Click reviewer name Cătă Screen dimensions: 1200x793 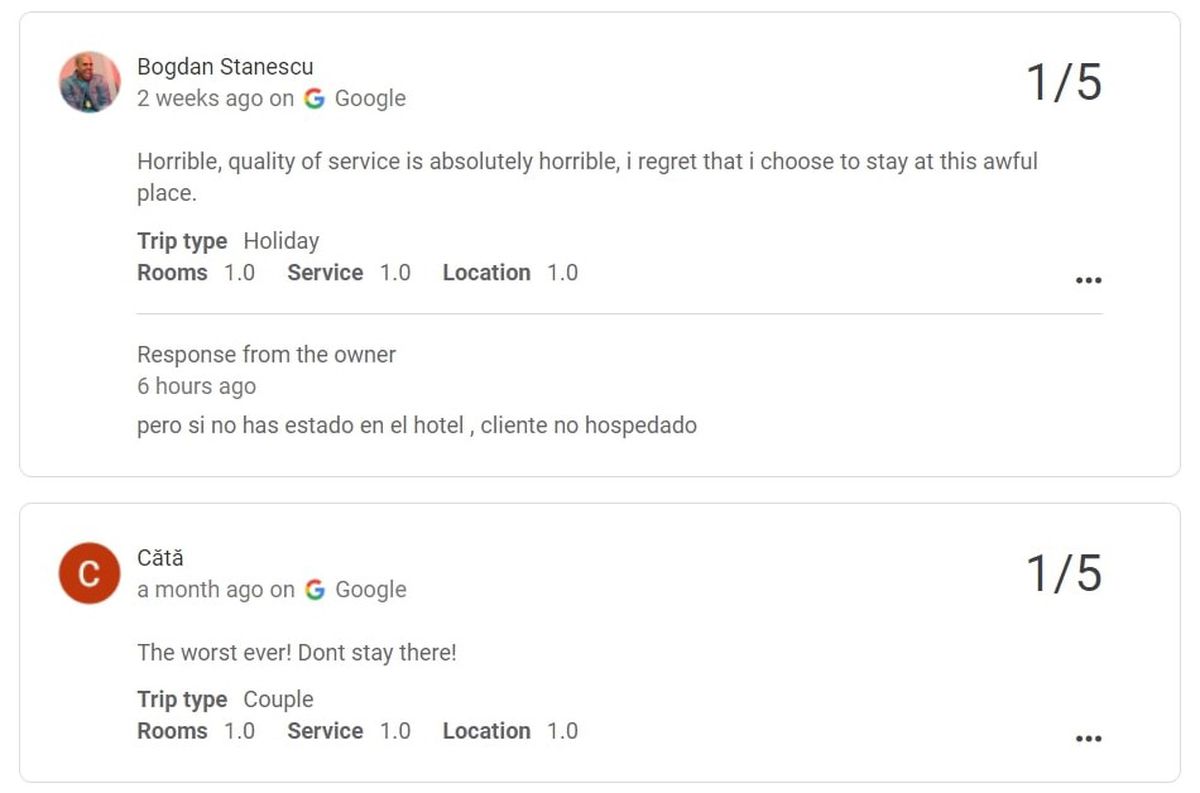[x=160, y=558]
